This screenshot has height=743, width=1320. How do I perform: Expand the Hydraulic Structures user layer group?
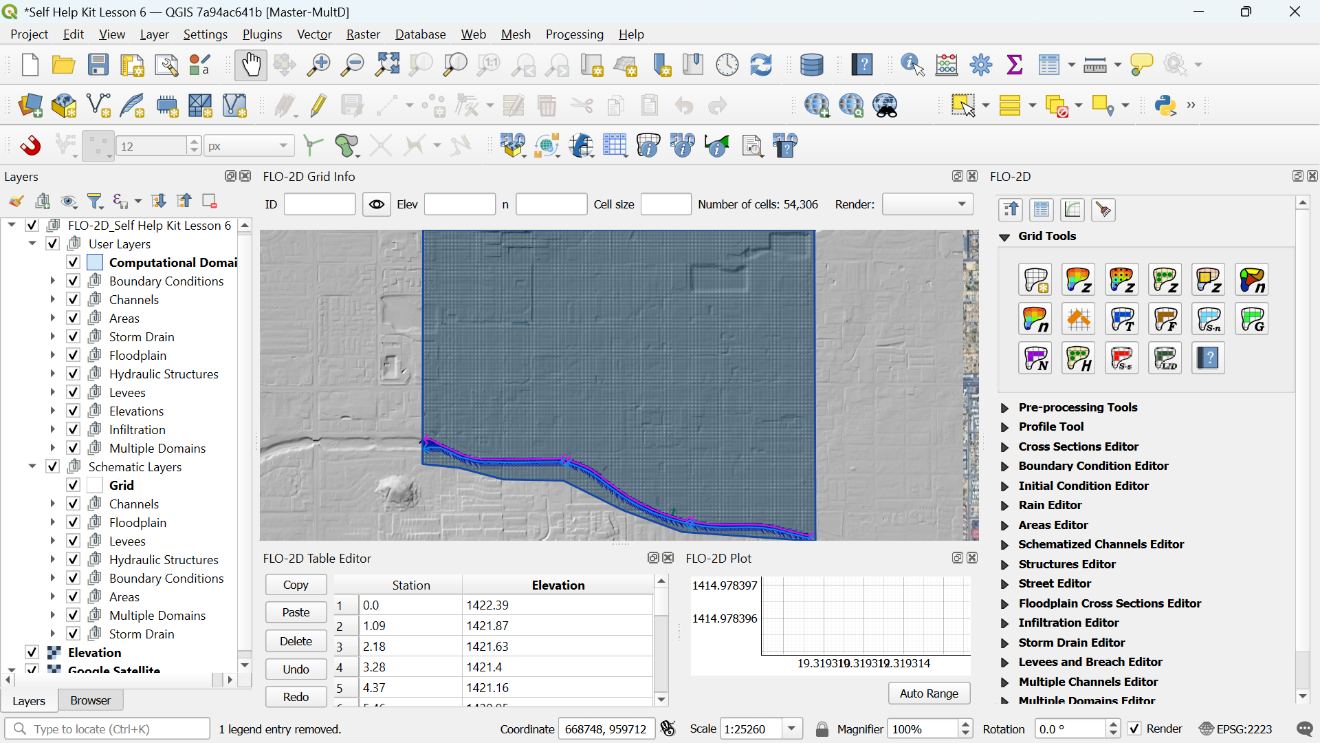pyautogui.click(x=53, y=374)
